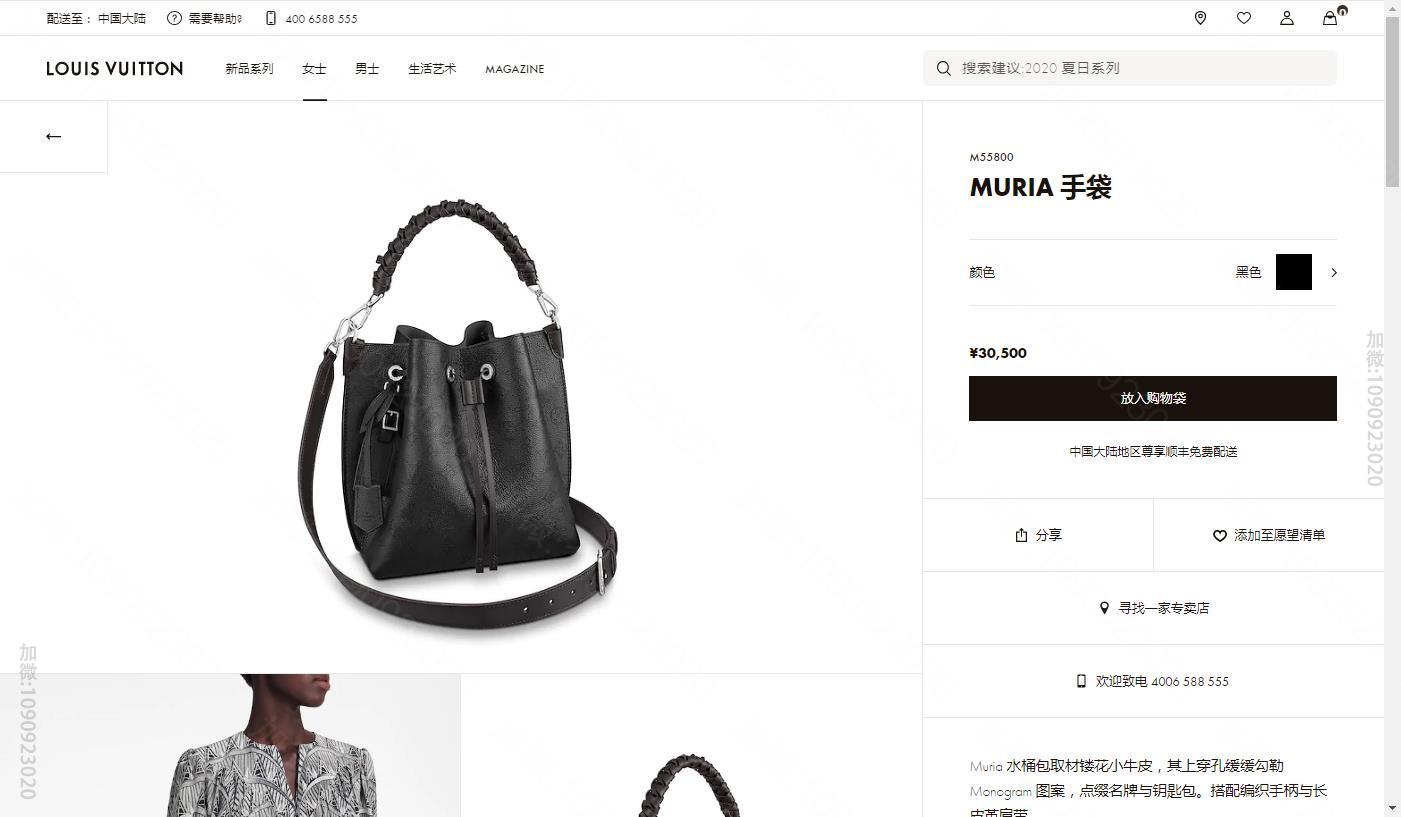This screenshot has height=817, width=1401.
Task: Open the 生活艺术 menu
Action: [432, 69]
